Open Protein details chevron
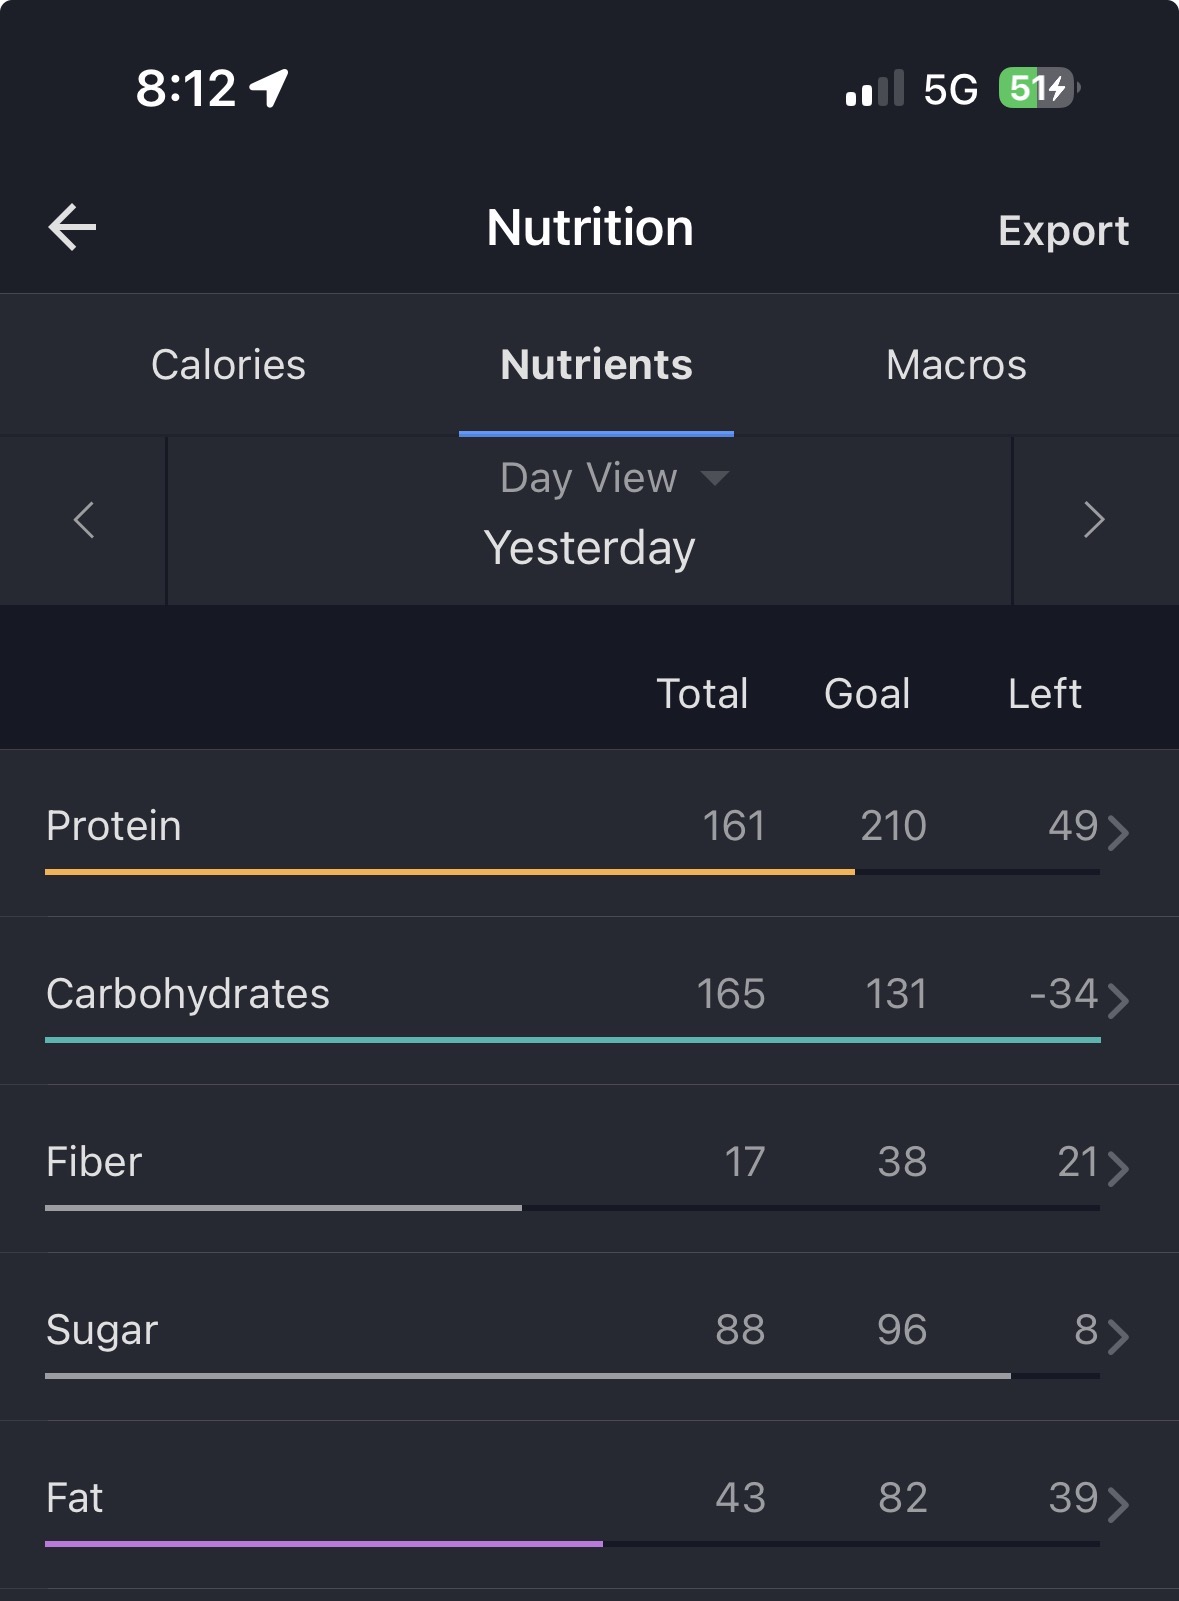Screen dimensions: 1179x1601 [x=1119, y=832]
